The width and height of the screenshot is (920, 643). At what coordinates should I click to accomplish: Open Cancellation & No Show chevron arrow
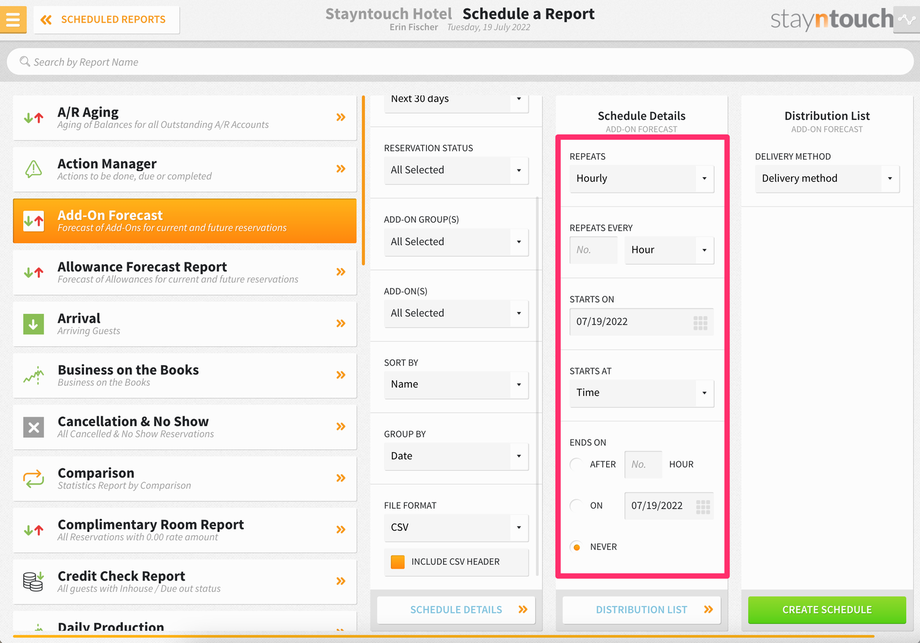341,427
